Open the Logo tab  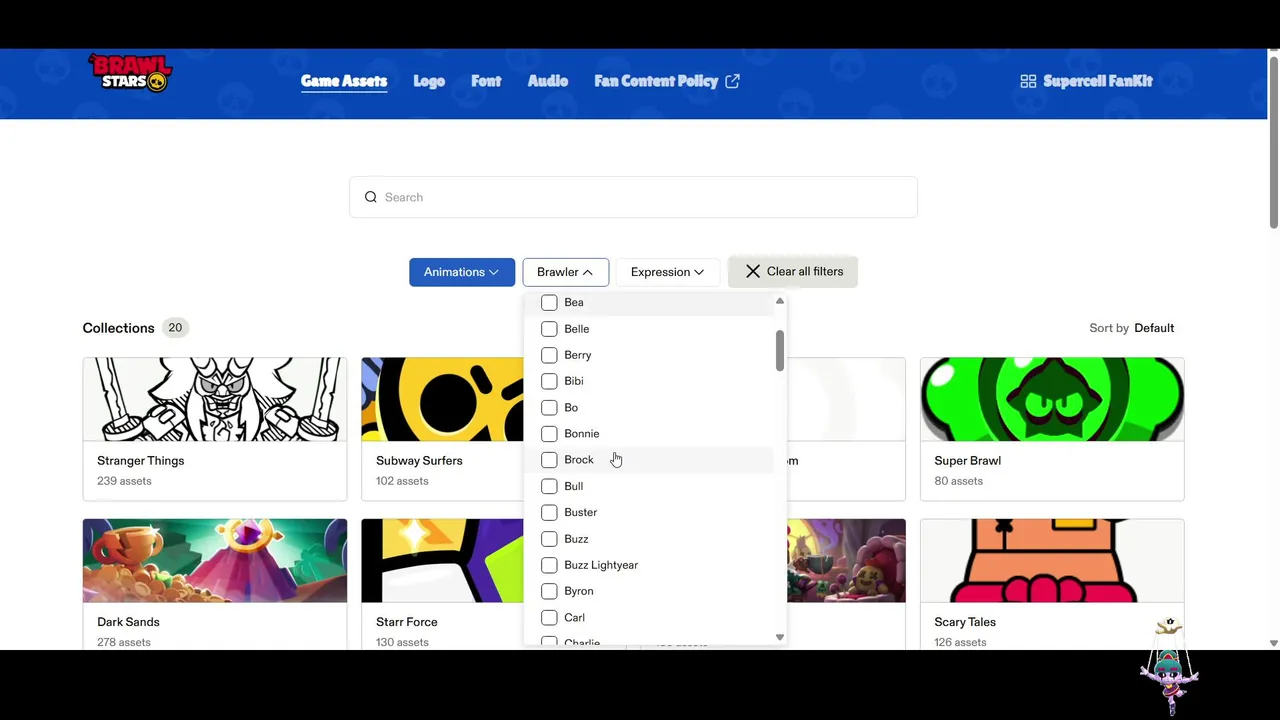pos(429,81)
